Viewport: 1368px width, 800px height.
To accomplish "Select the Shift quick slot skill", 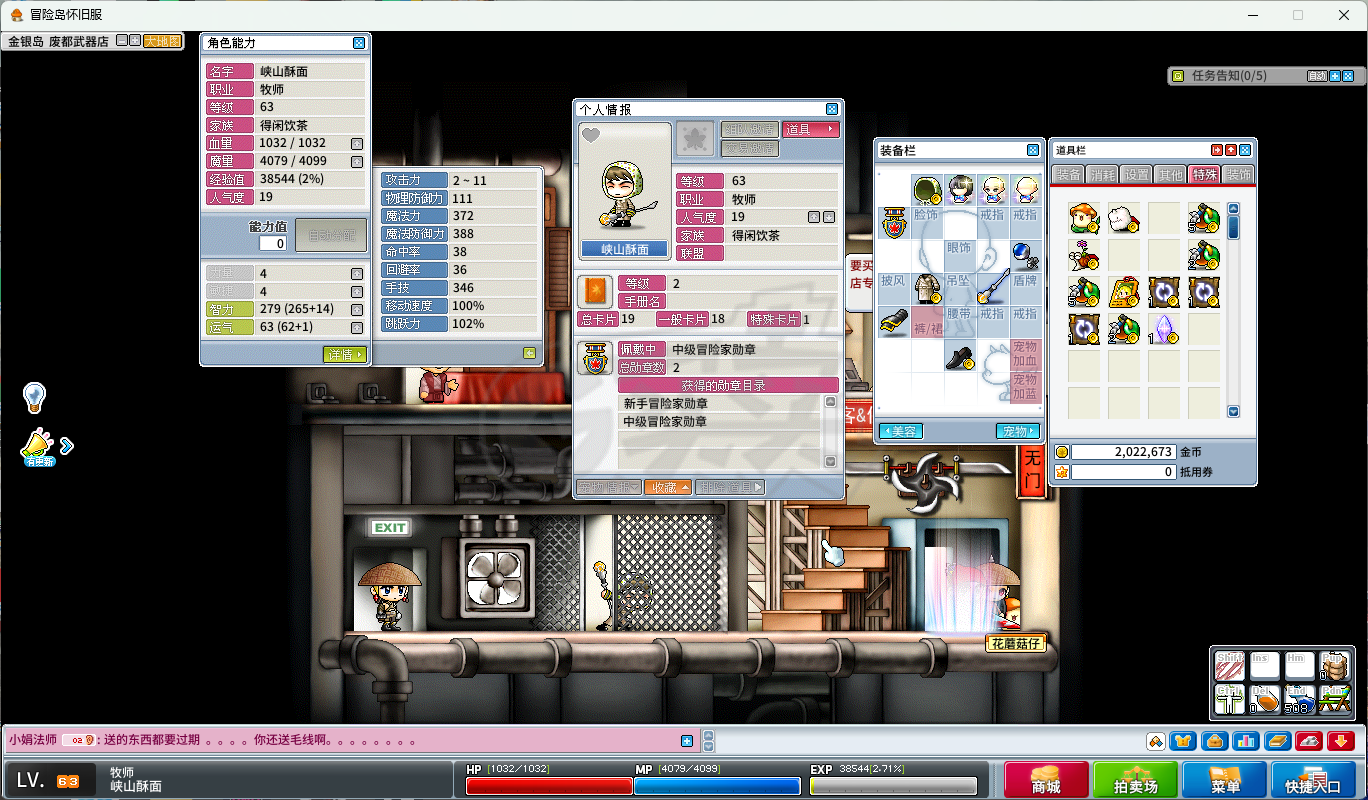I will click(x=1229, y=665).
